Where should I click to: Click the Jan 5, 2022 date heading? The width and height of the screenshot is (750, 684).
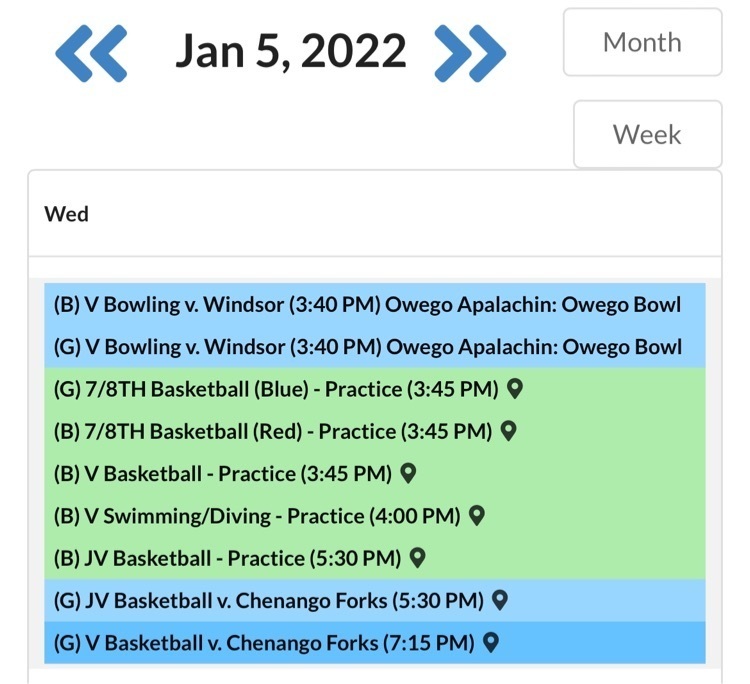[291, 52]
